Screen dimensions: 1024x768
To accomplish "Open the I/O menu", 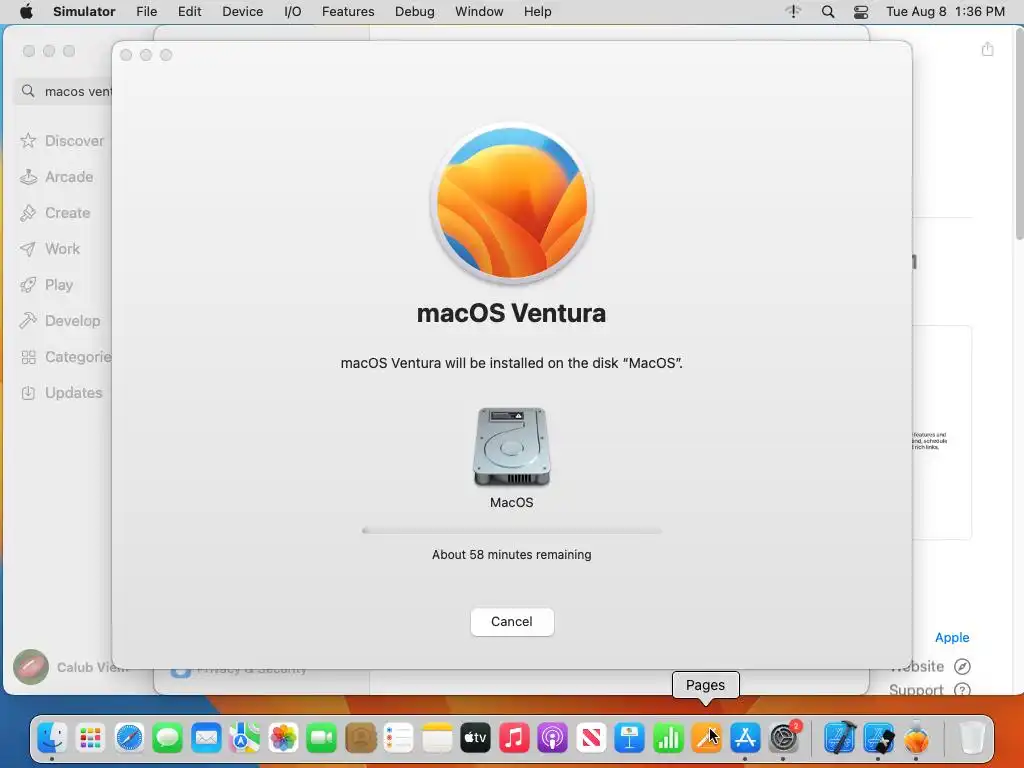I will tap(293, 12).
